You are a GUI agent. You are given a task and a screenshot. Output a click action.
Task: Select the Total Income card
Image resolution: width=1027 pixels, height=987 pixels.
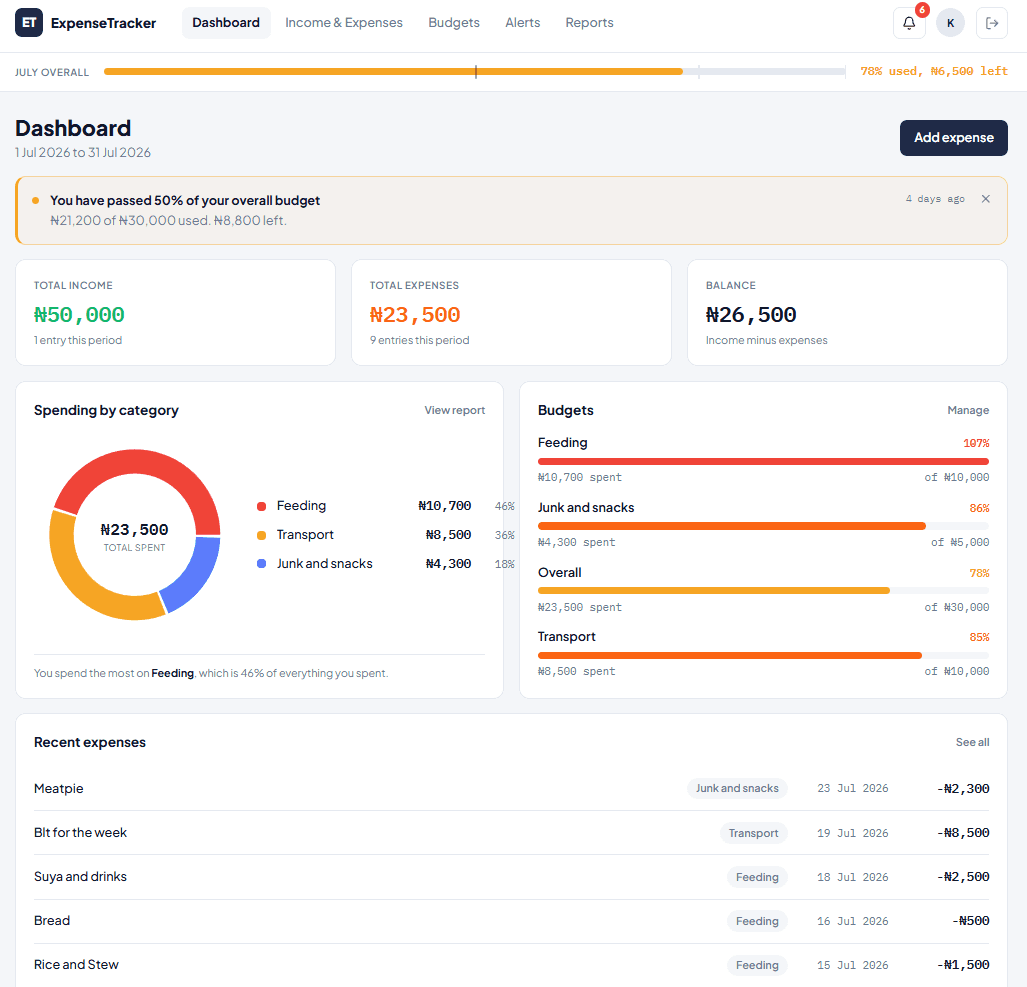pos(176,312)
